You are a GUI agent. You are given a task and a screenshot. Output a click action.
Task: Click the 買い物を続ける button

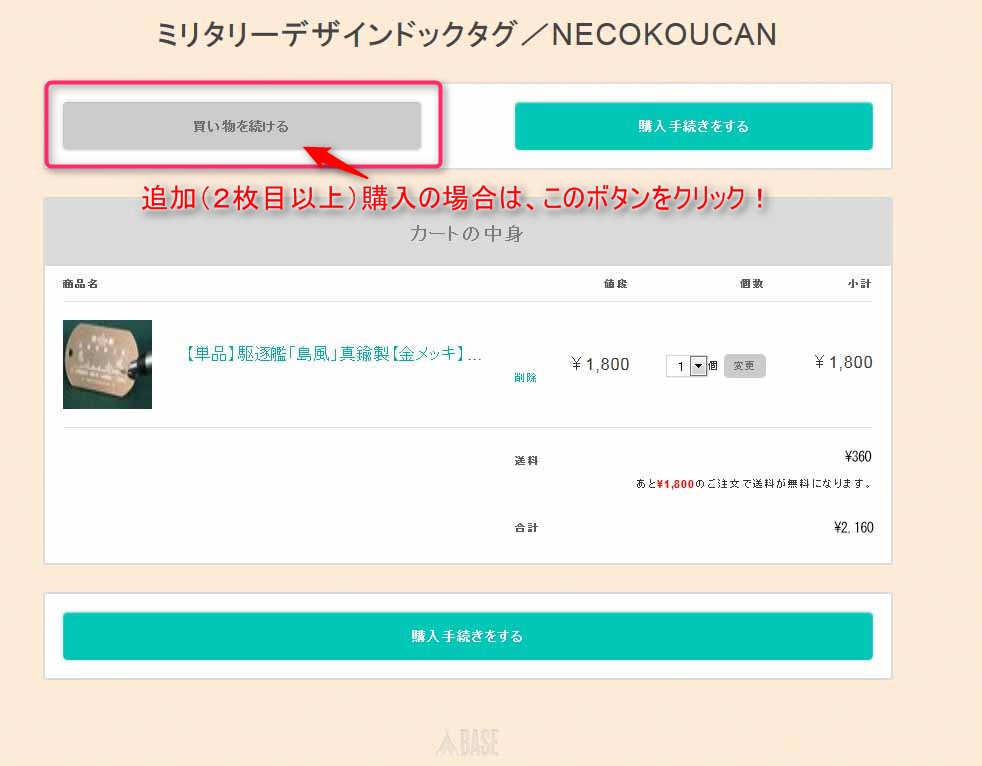[x=242, y=126]
